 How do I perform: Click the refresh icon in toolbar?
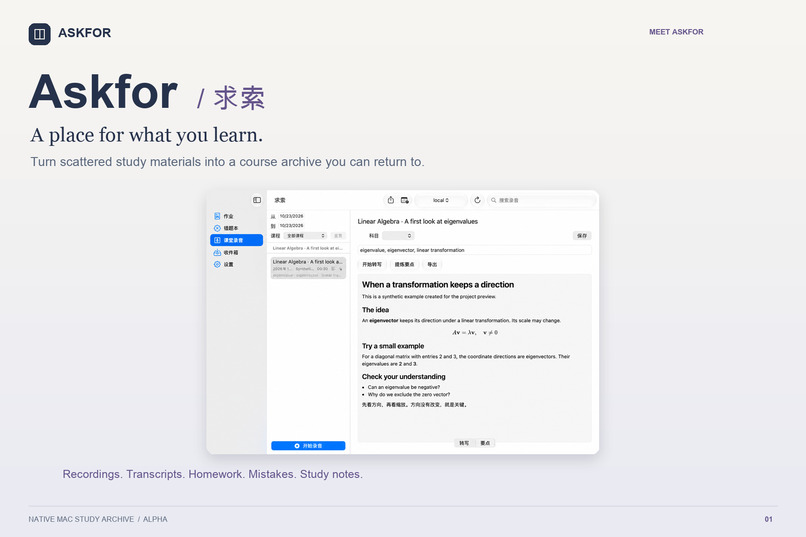pos(478,200)
